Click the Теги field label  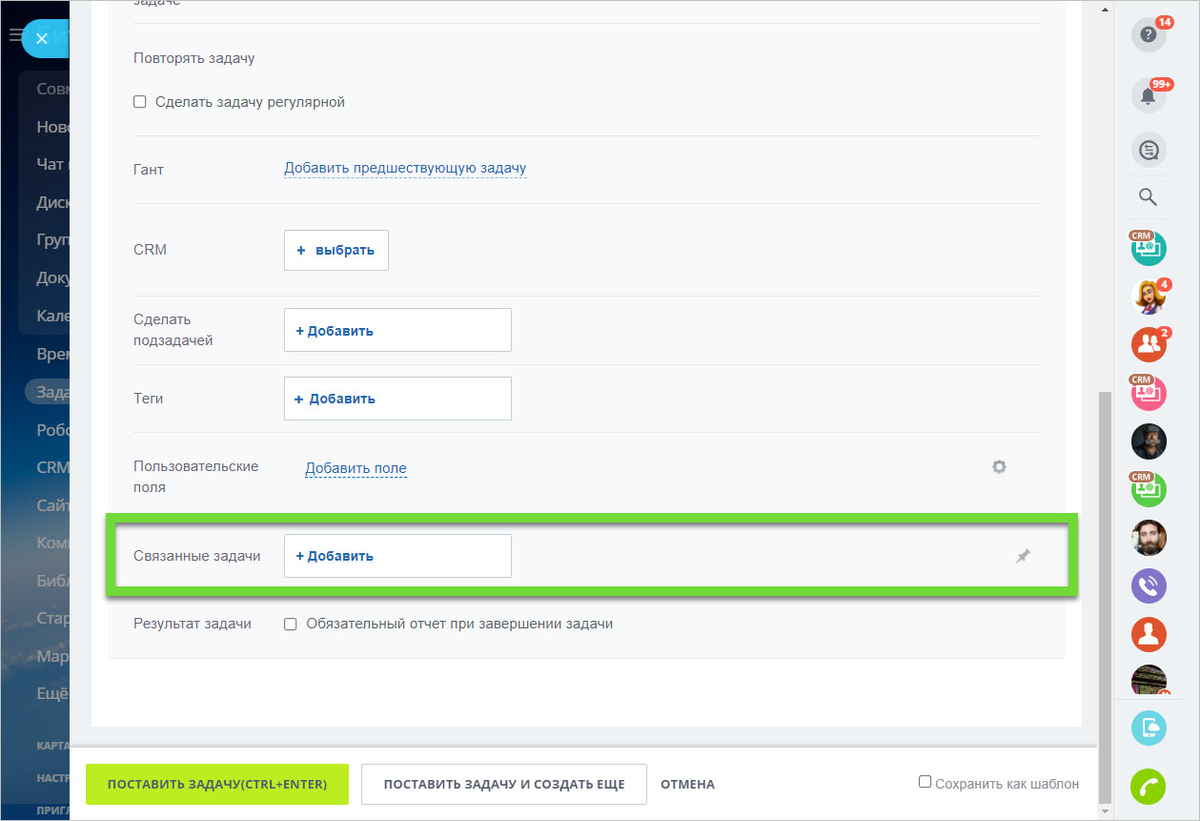click(148, 398)
